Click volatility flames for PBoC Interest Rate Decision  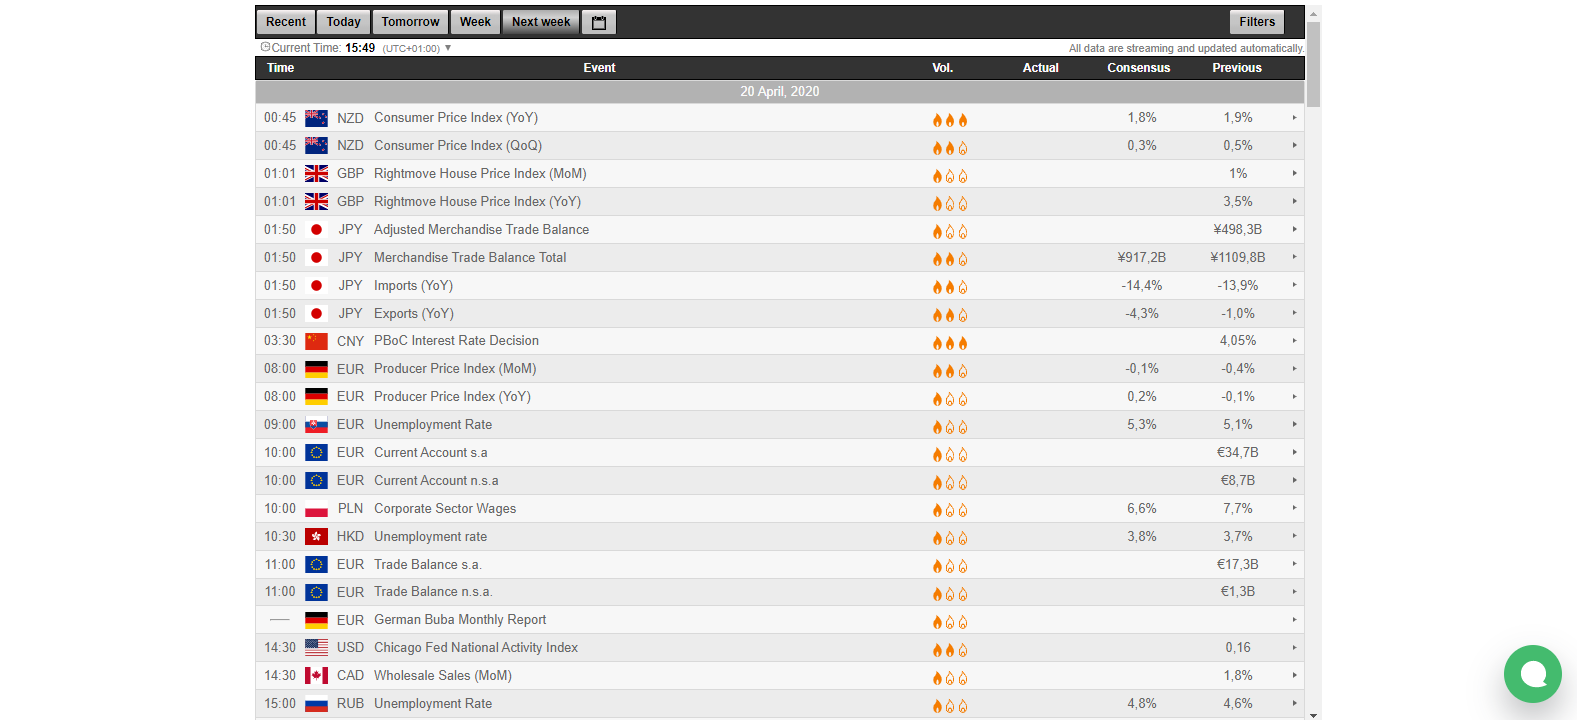tap(949, 343)
